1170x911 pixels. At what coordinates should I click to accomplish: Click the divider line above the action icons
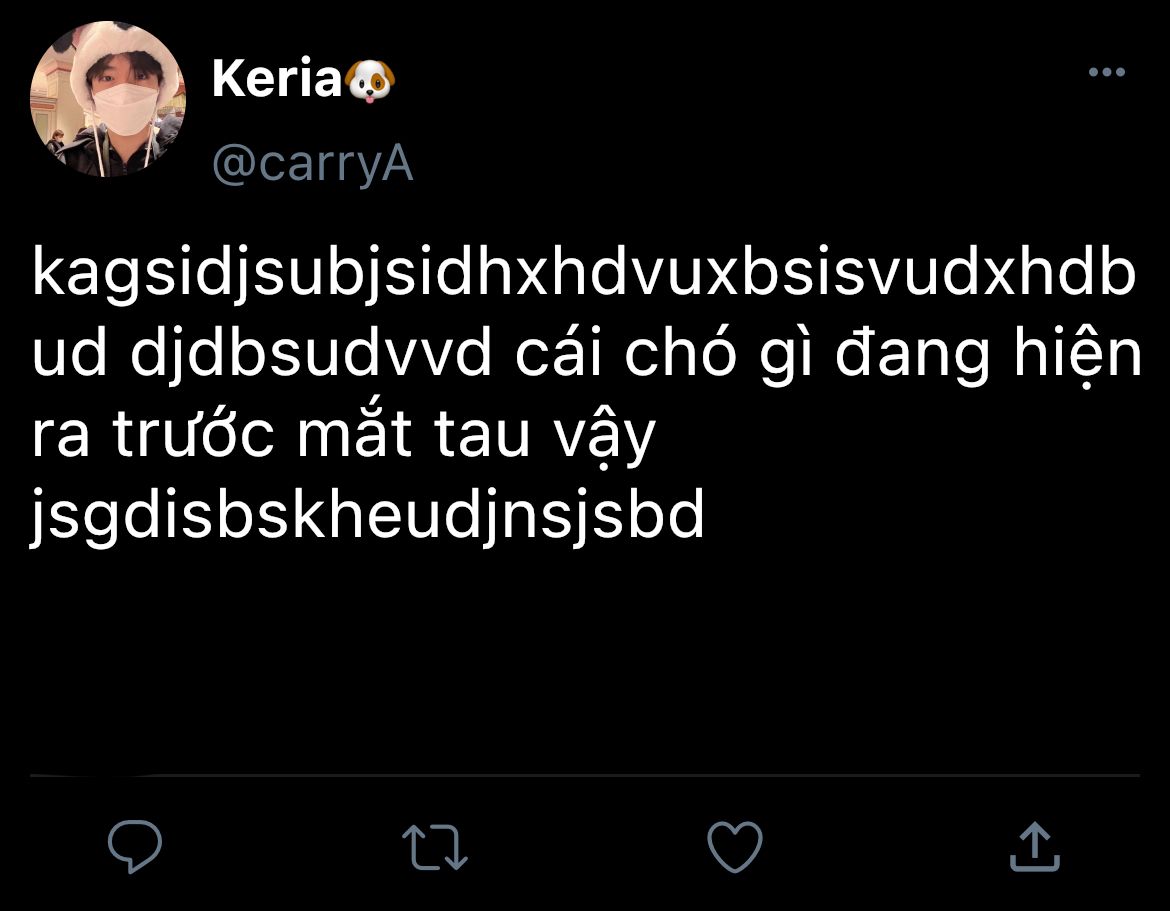click(585, 775)
